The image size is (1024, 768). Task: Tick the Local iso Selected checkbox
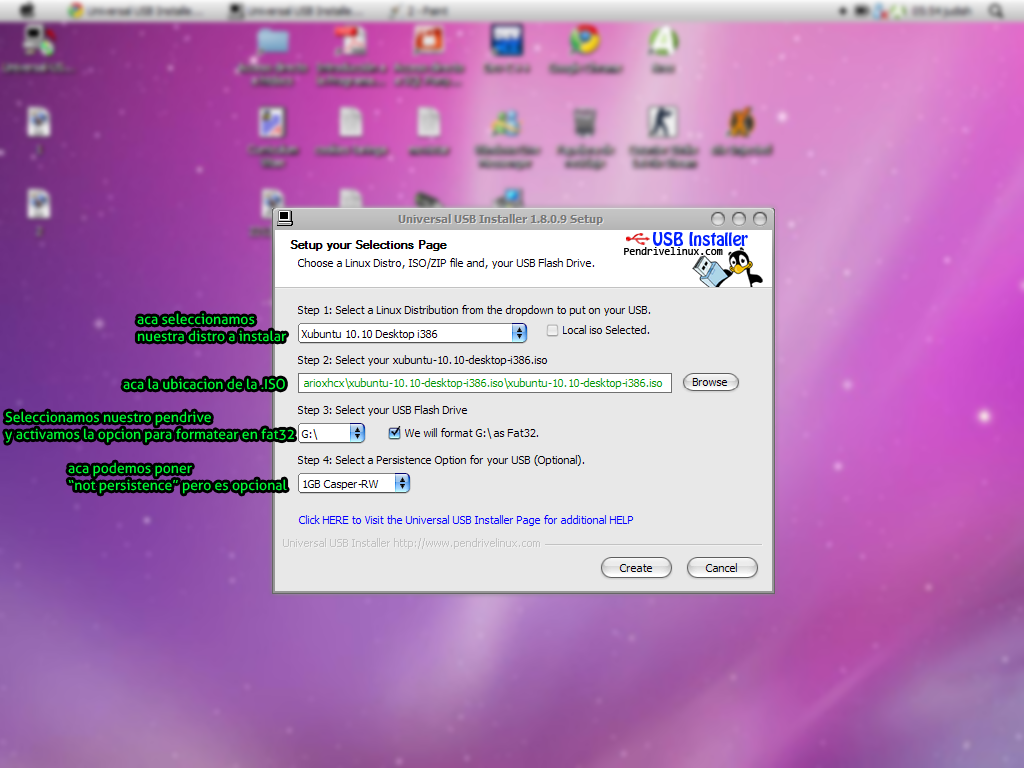point(552,330)
